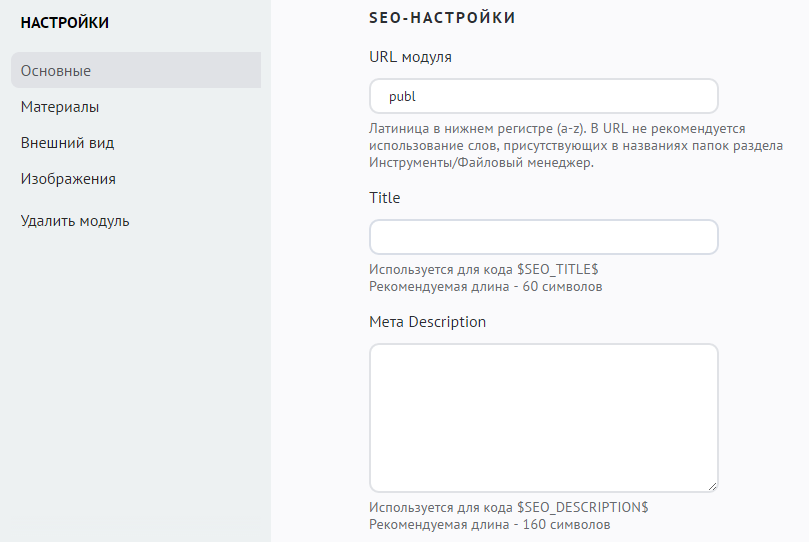The image size is (809, 542).
Task: Focus the URL модуля input containing publ
Action: point(543,96)
